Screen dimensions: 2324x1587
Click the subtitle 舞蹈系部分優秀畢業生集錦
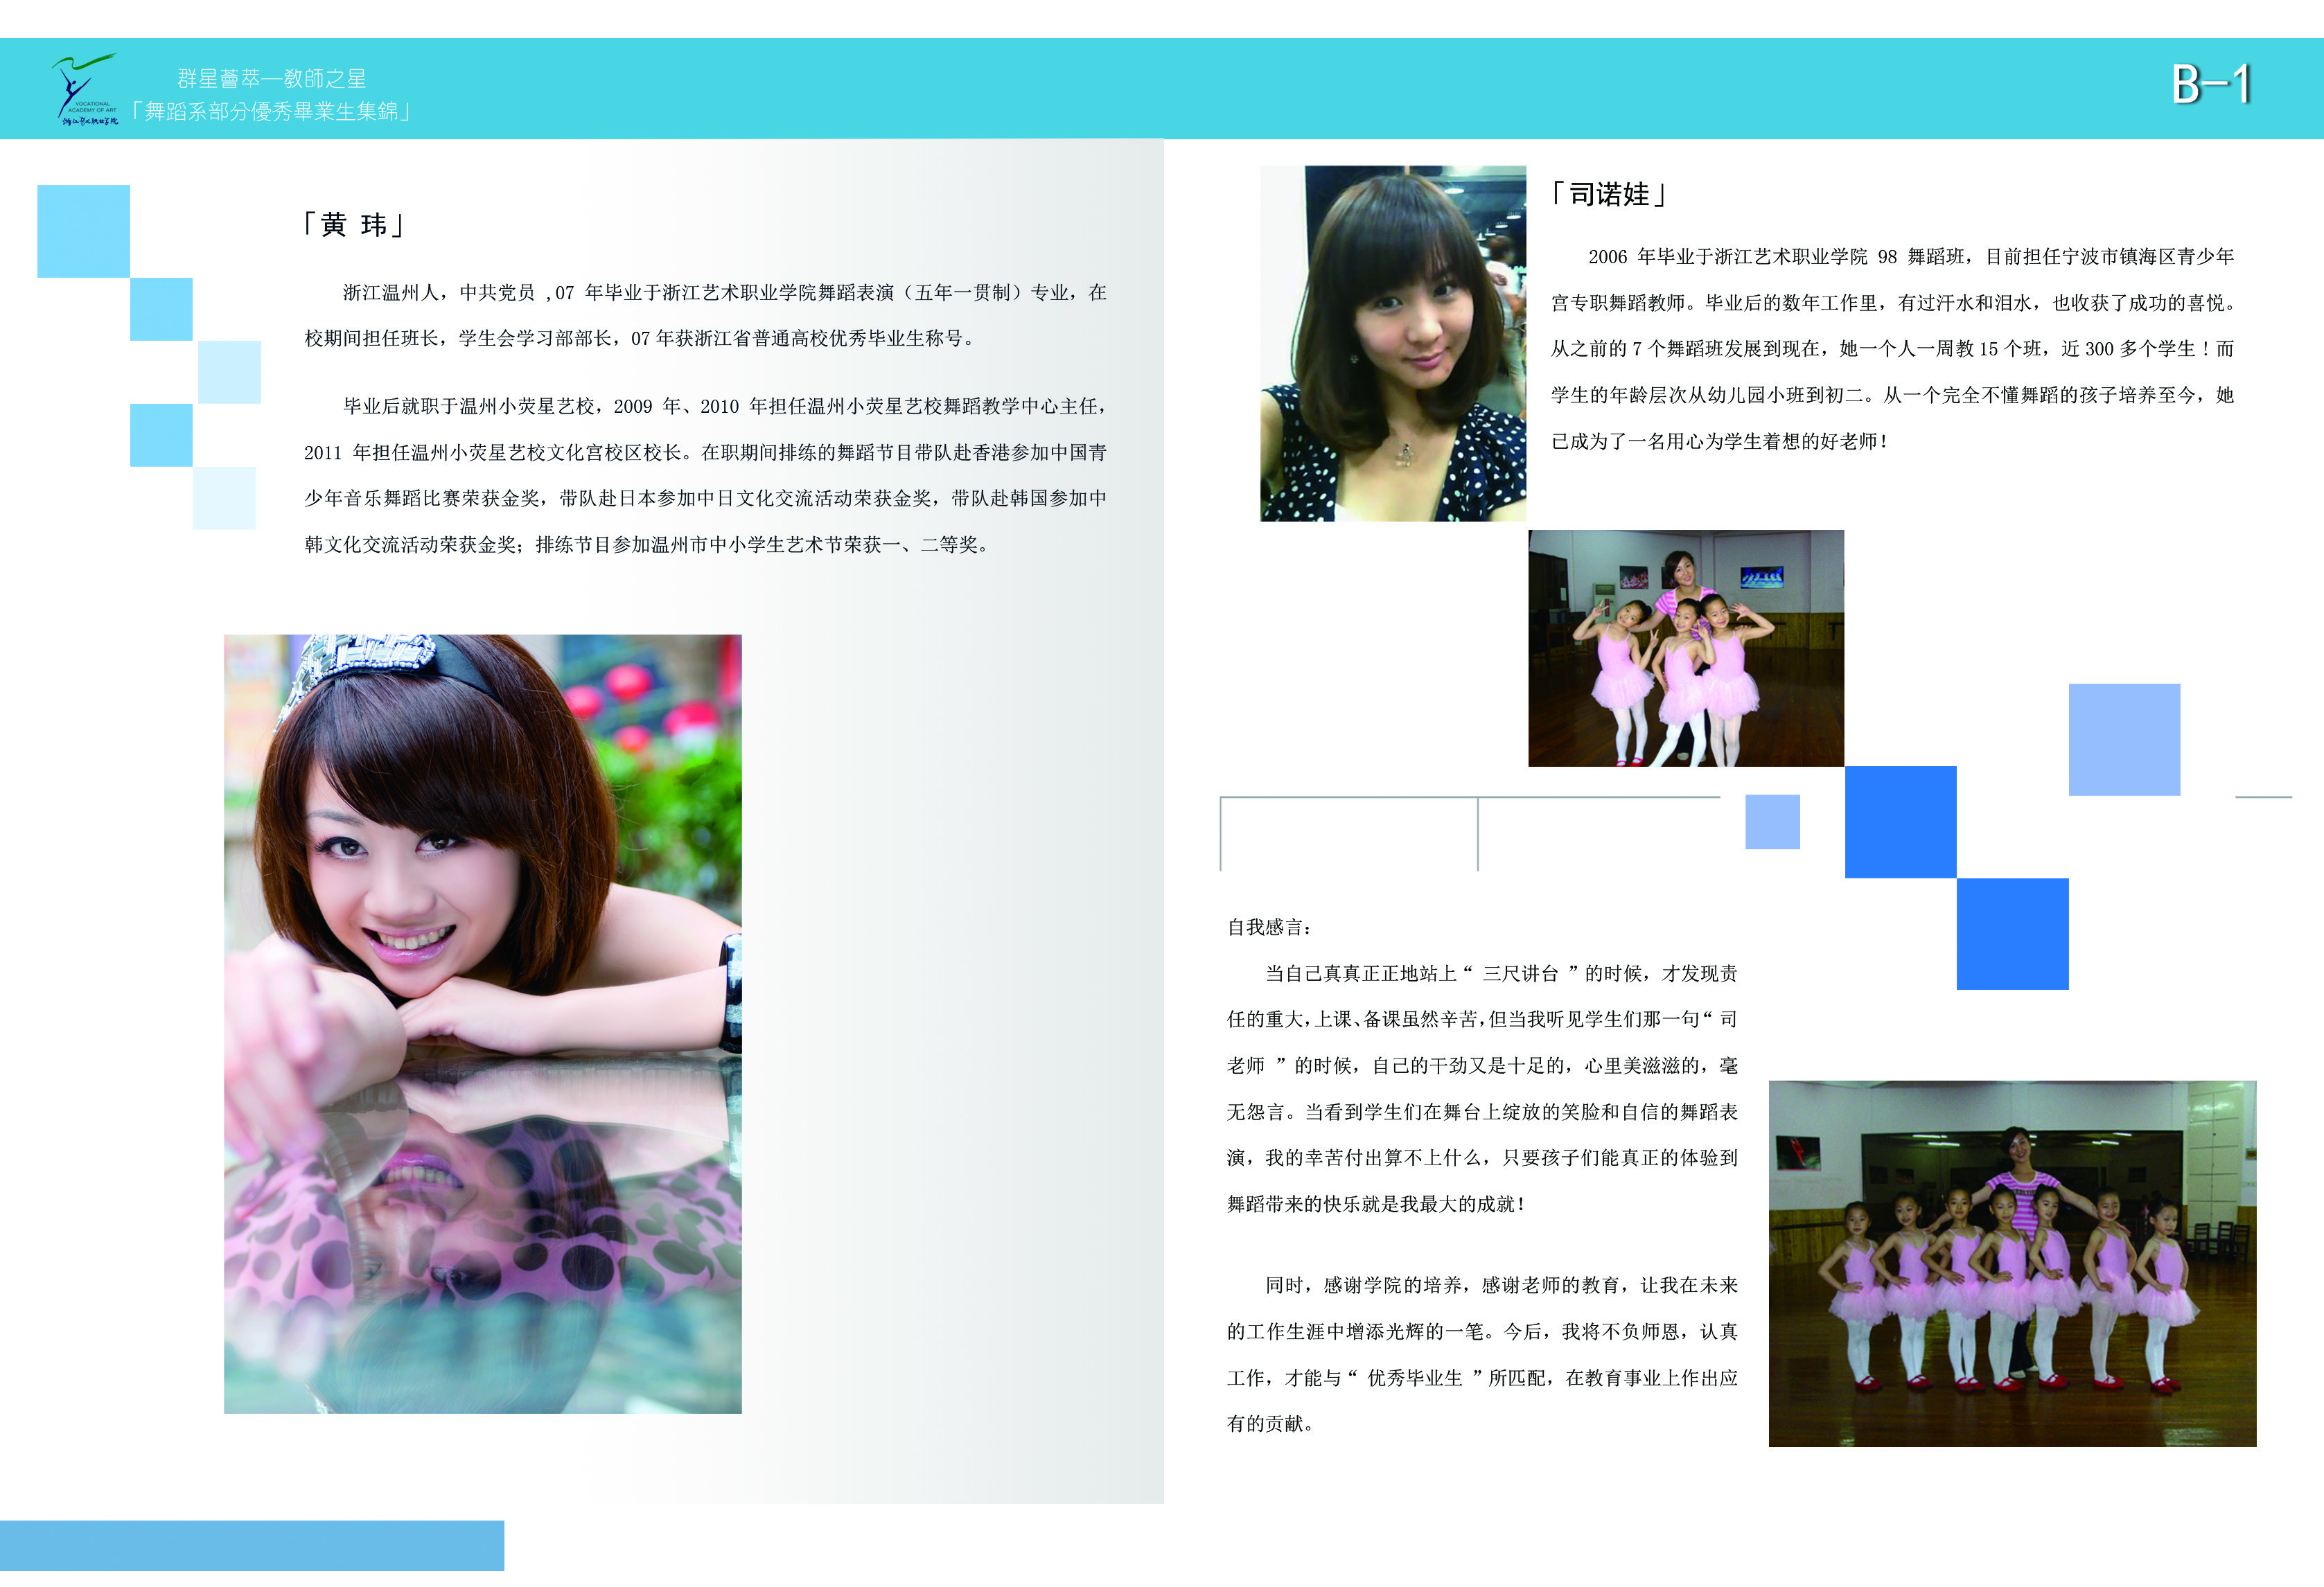(x=271, y=111)
